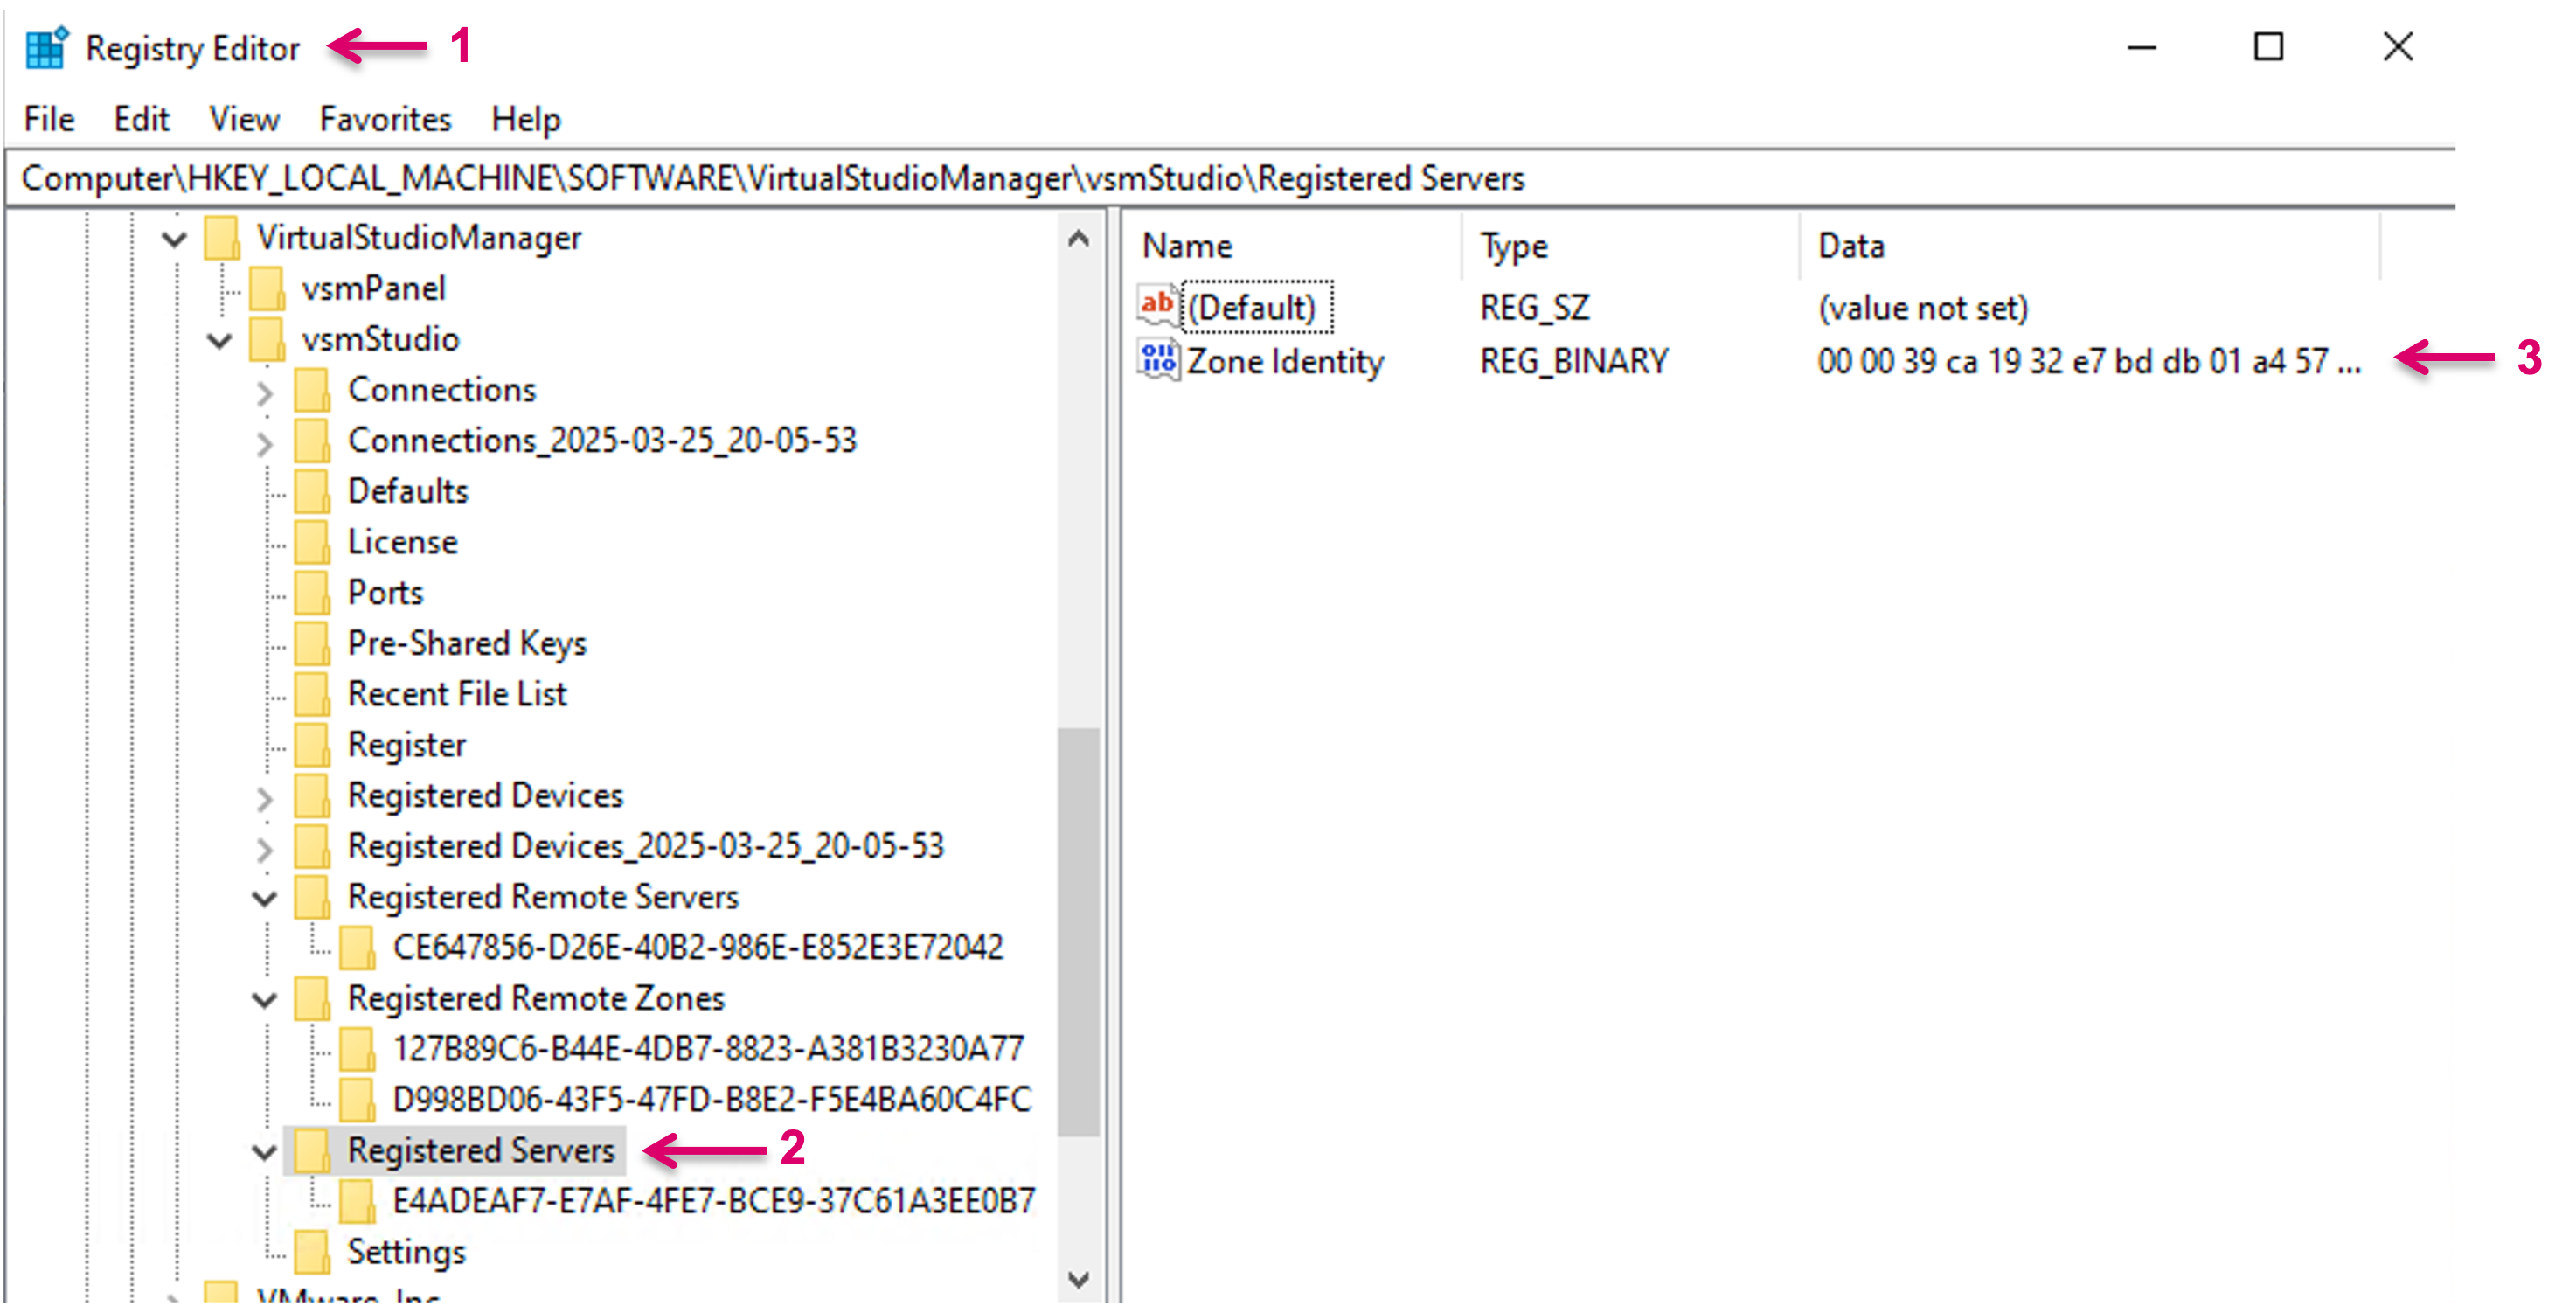Image resolution: width=2576 pixels, height=1306 pixels.
Task: Click the Pre-Shared Keys folder icon
Action: pyautogui.click(x=312, y=643)
